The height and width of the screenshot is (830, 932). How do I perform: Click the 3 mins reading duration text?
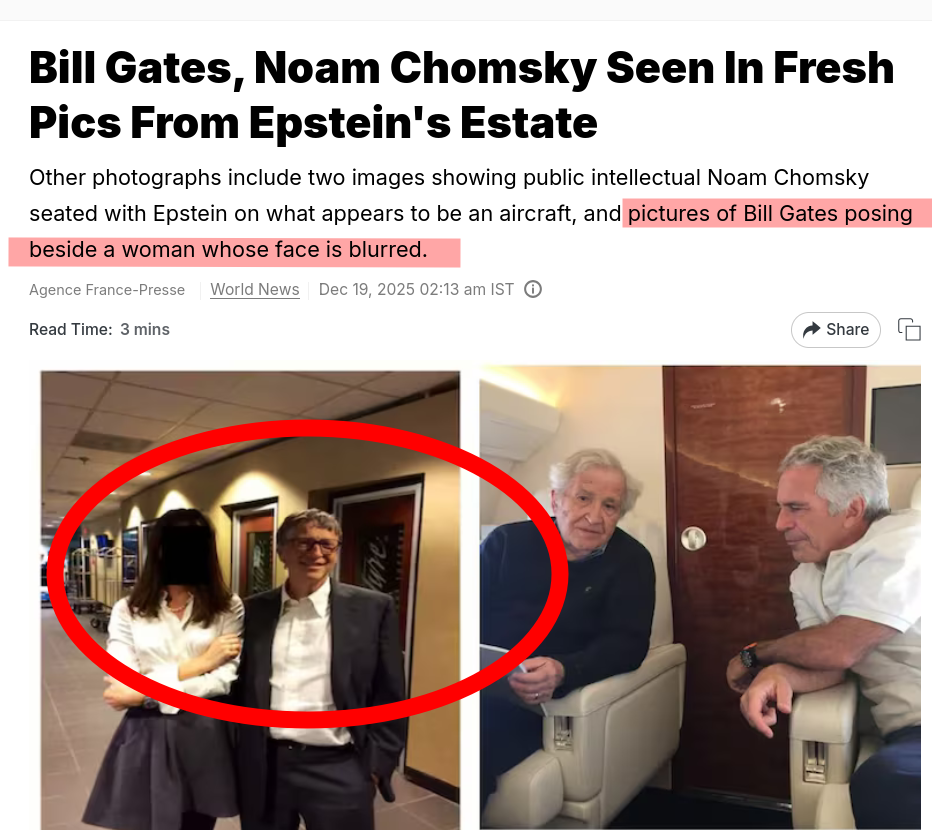[x=144, y=329]
